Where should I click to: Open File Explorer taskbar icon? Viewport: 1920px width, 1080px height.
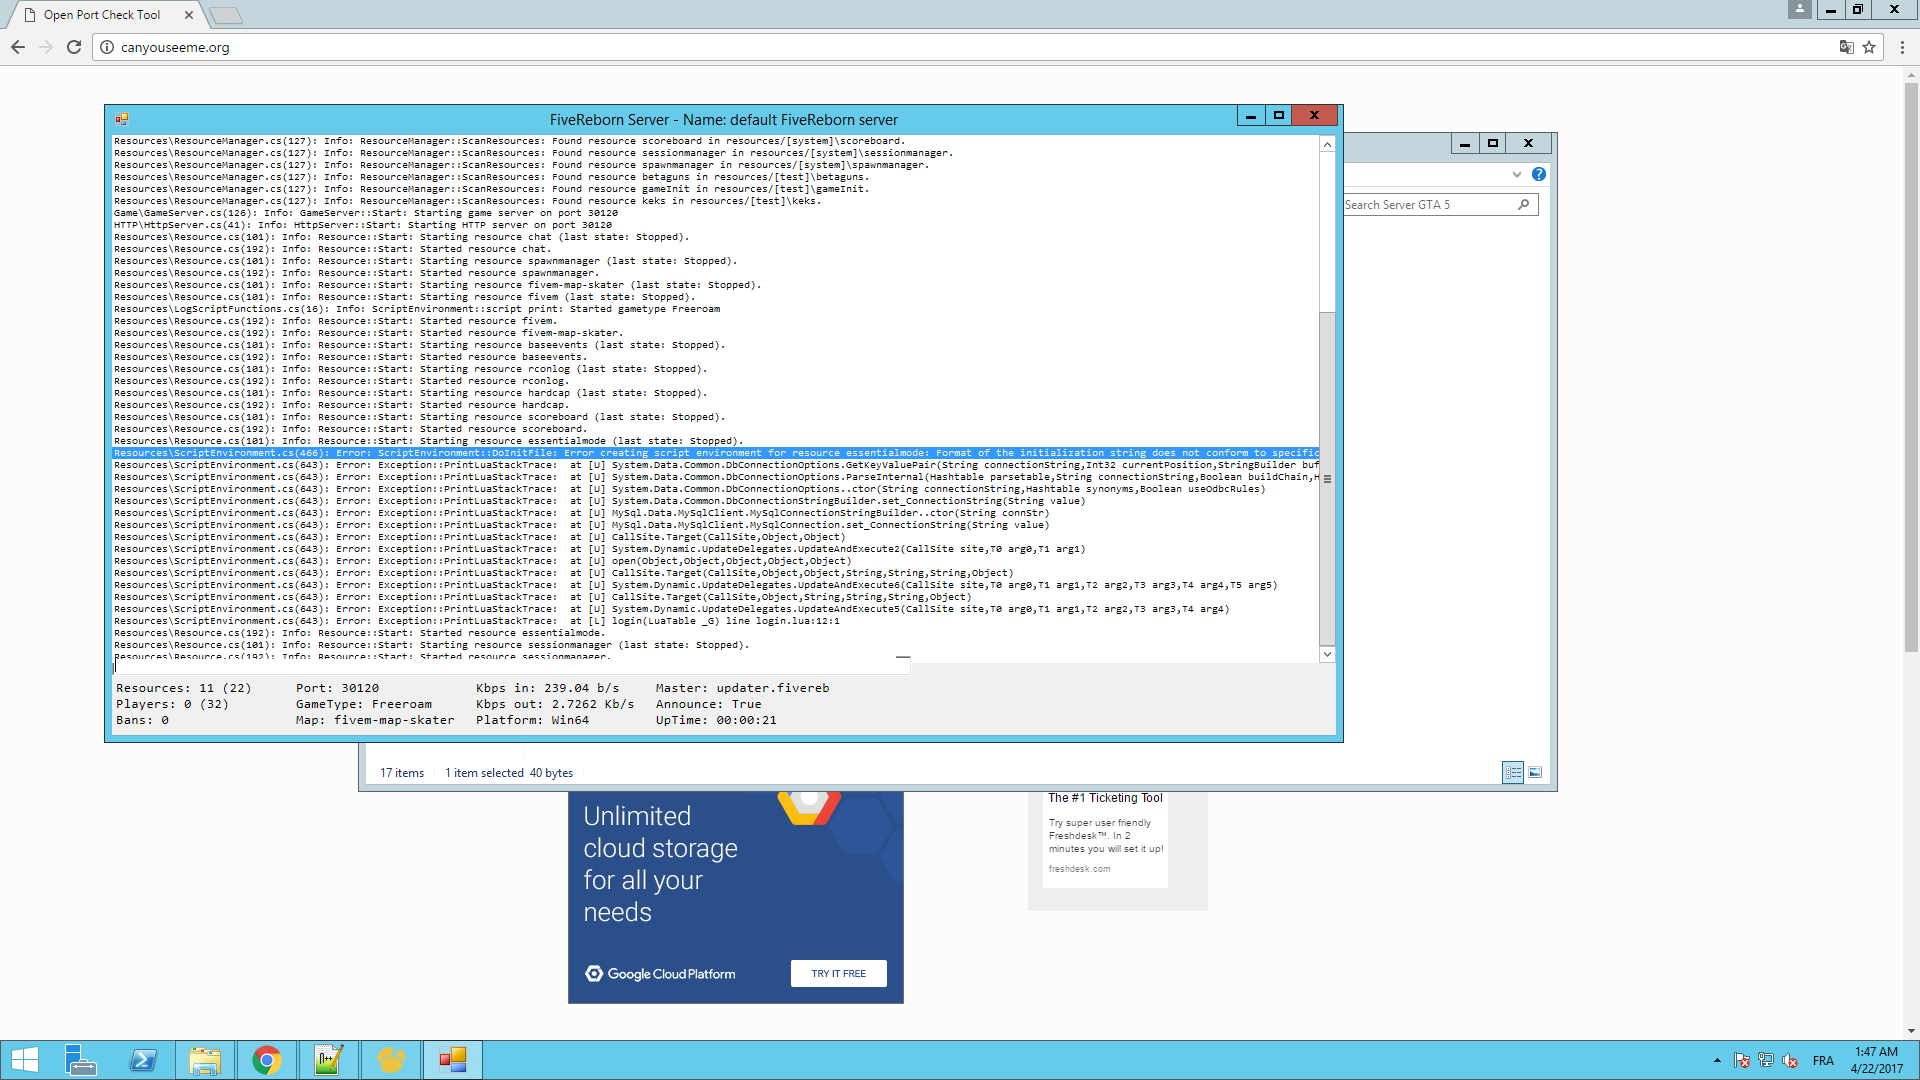205,1060
